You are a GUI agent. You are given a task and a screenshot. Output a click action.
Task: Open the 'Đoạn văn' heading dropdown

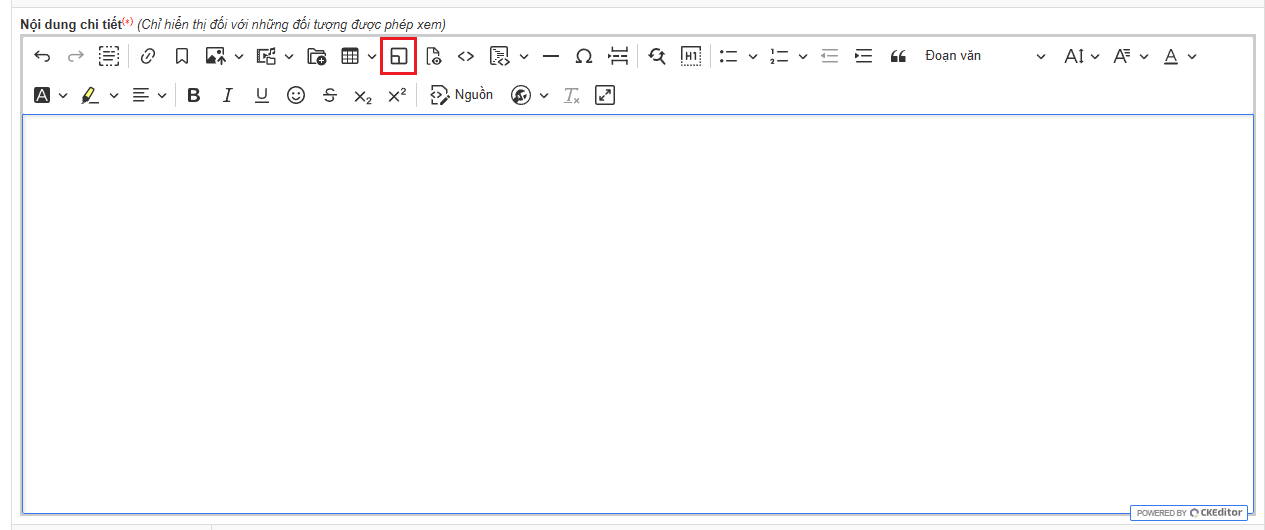point(984,56)
